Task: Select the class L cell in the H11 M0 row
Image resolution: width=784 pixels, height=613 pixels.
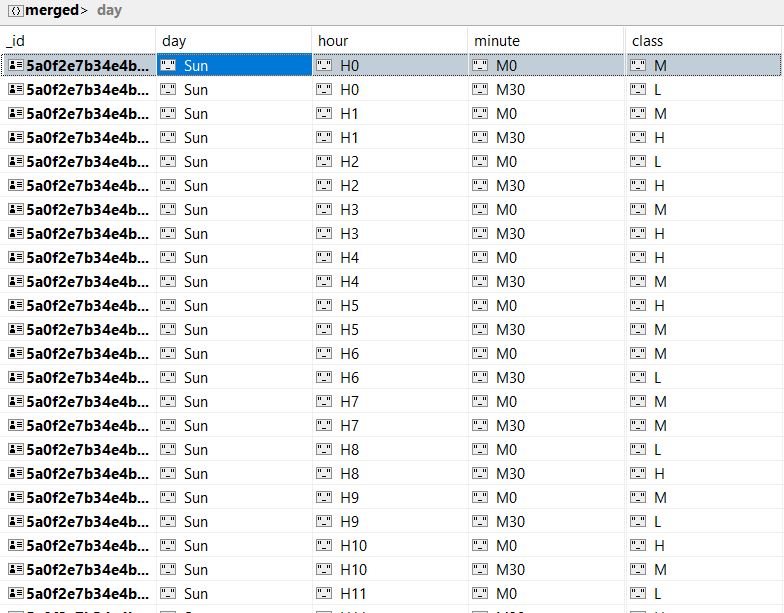Action: tap(704, 593)
